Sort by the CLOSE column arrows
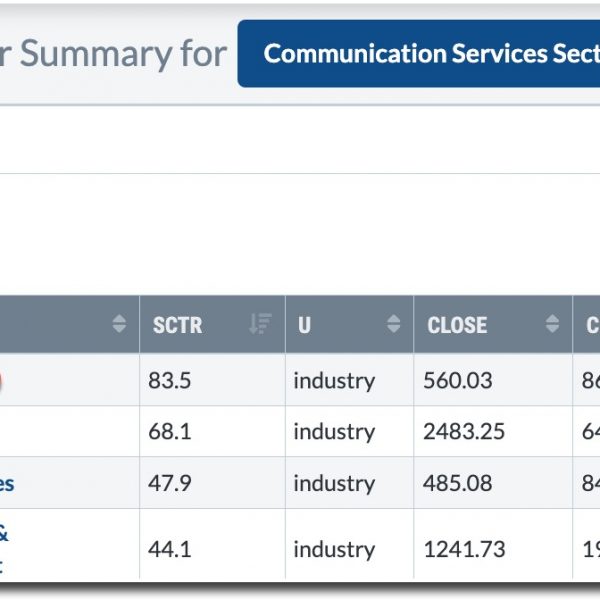Screen dimensions: 600x600 click(x=552, y=324)
